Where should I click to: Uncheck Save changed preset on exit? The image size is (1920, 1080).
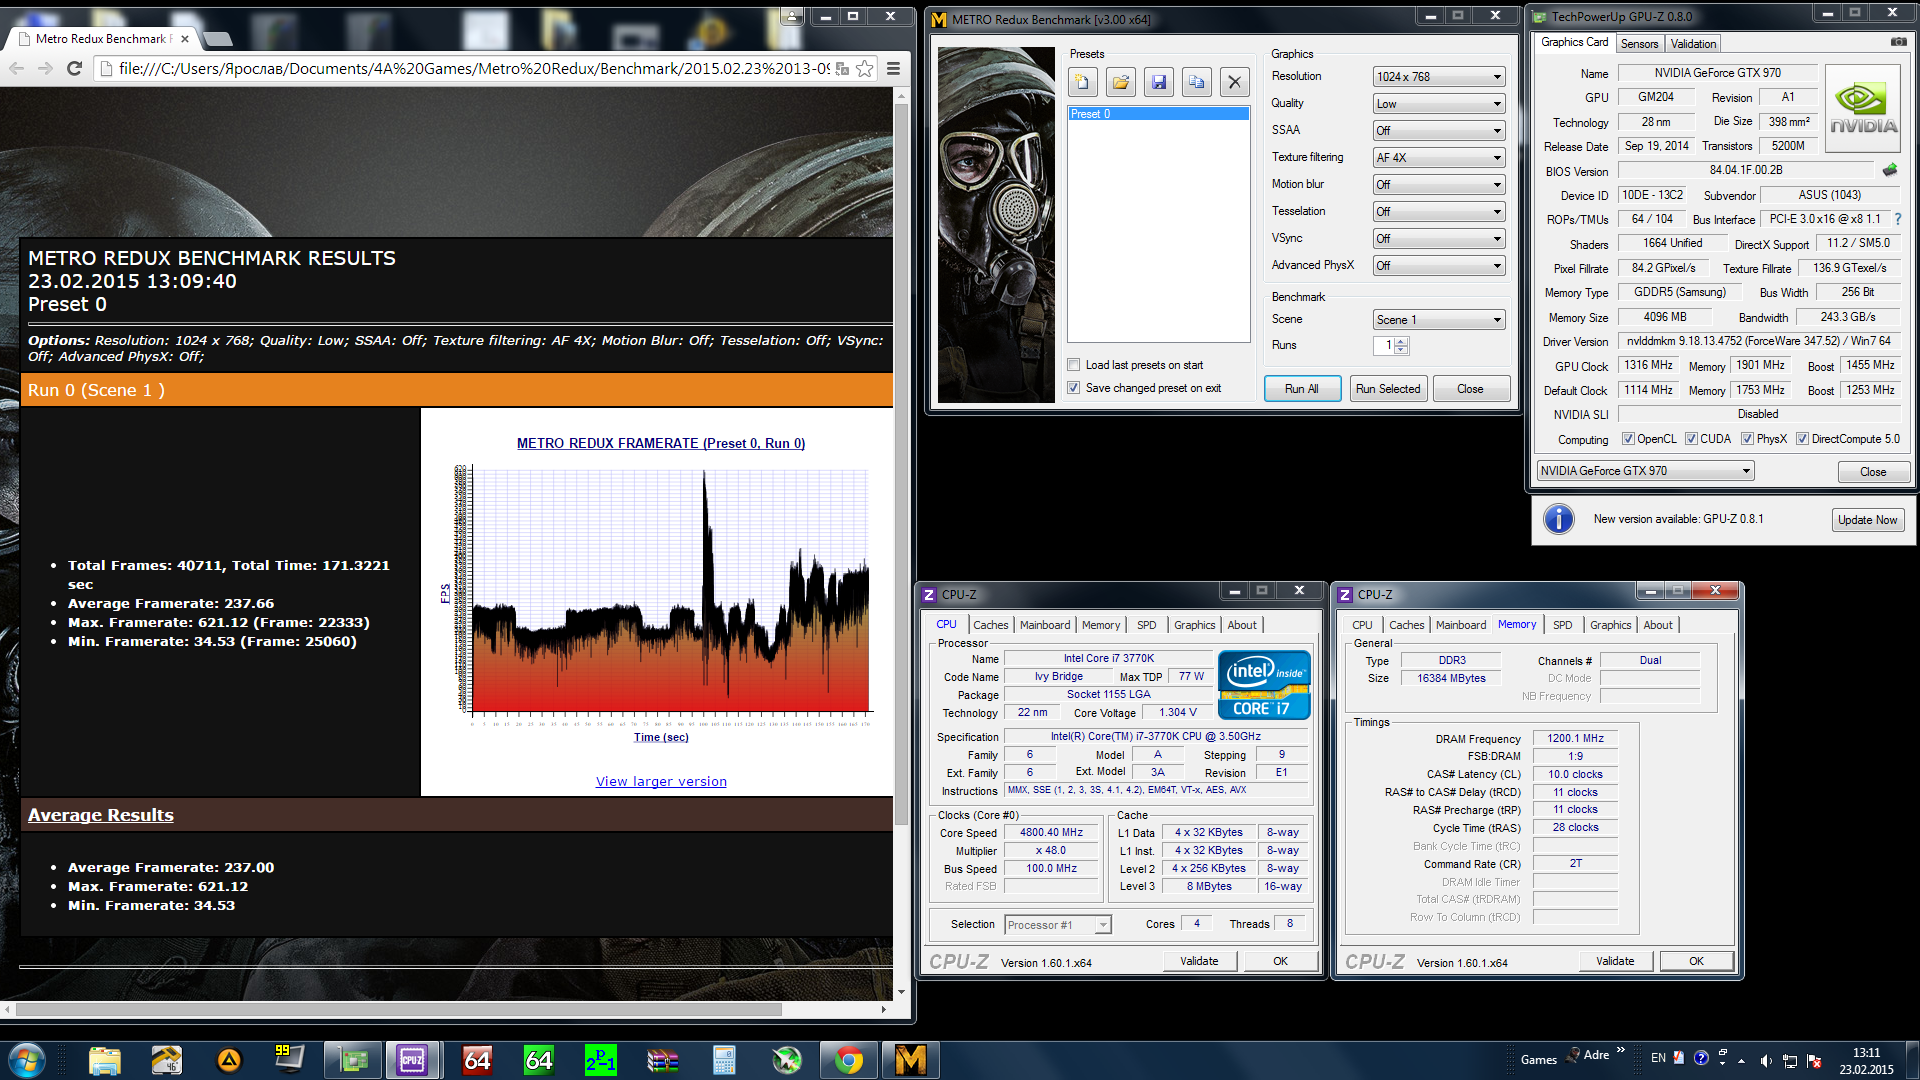click(1074, 388)
